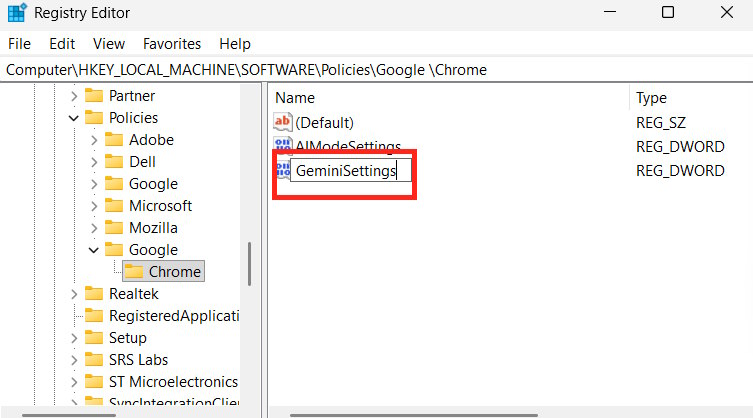Open the Help menu
The height and width of the screenshot is (418, 753).
[x=235, y=44]
